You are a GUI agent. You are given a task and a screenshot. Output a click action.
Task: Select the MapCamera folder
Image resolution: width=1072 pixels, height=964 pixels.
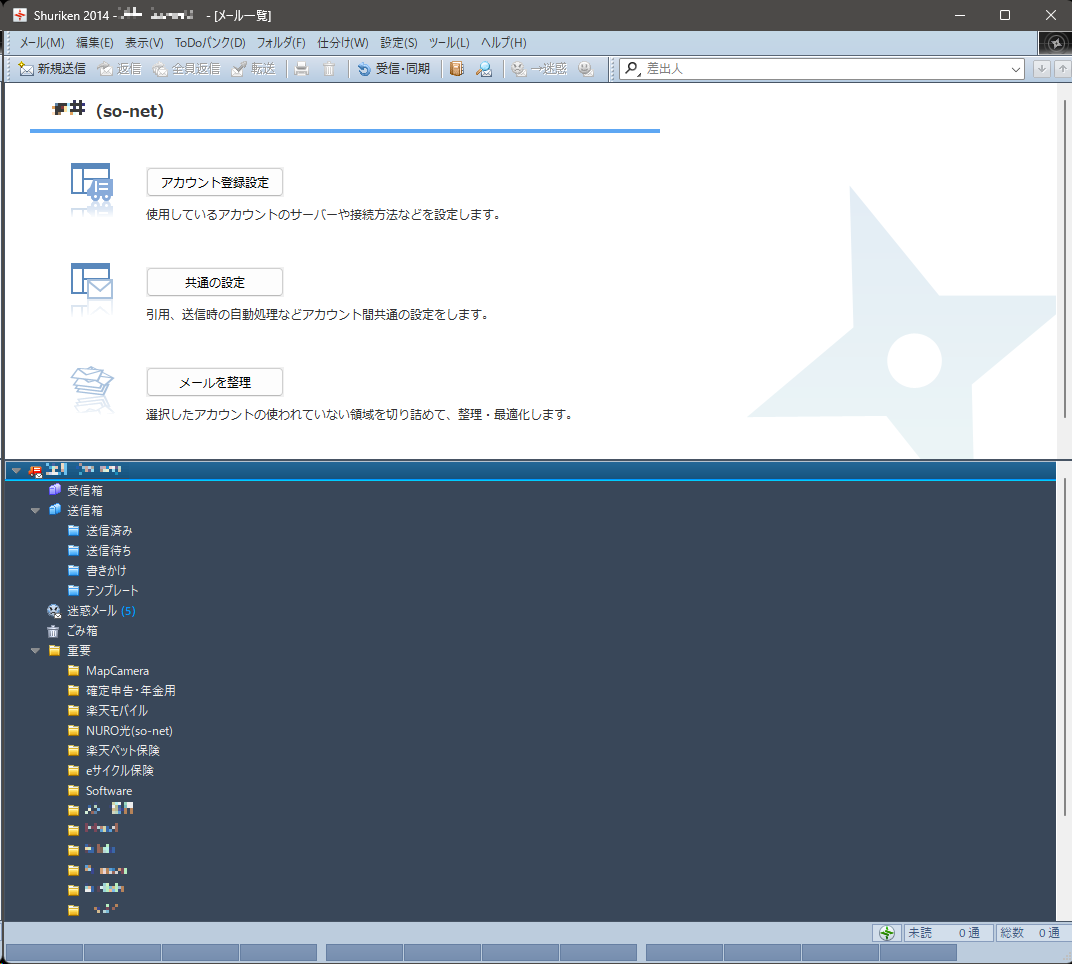tap(117, 671)
